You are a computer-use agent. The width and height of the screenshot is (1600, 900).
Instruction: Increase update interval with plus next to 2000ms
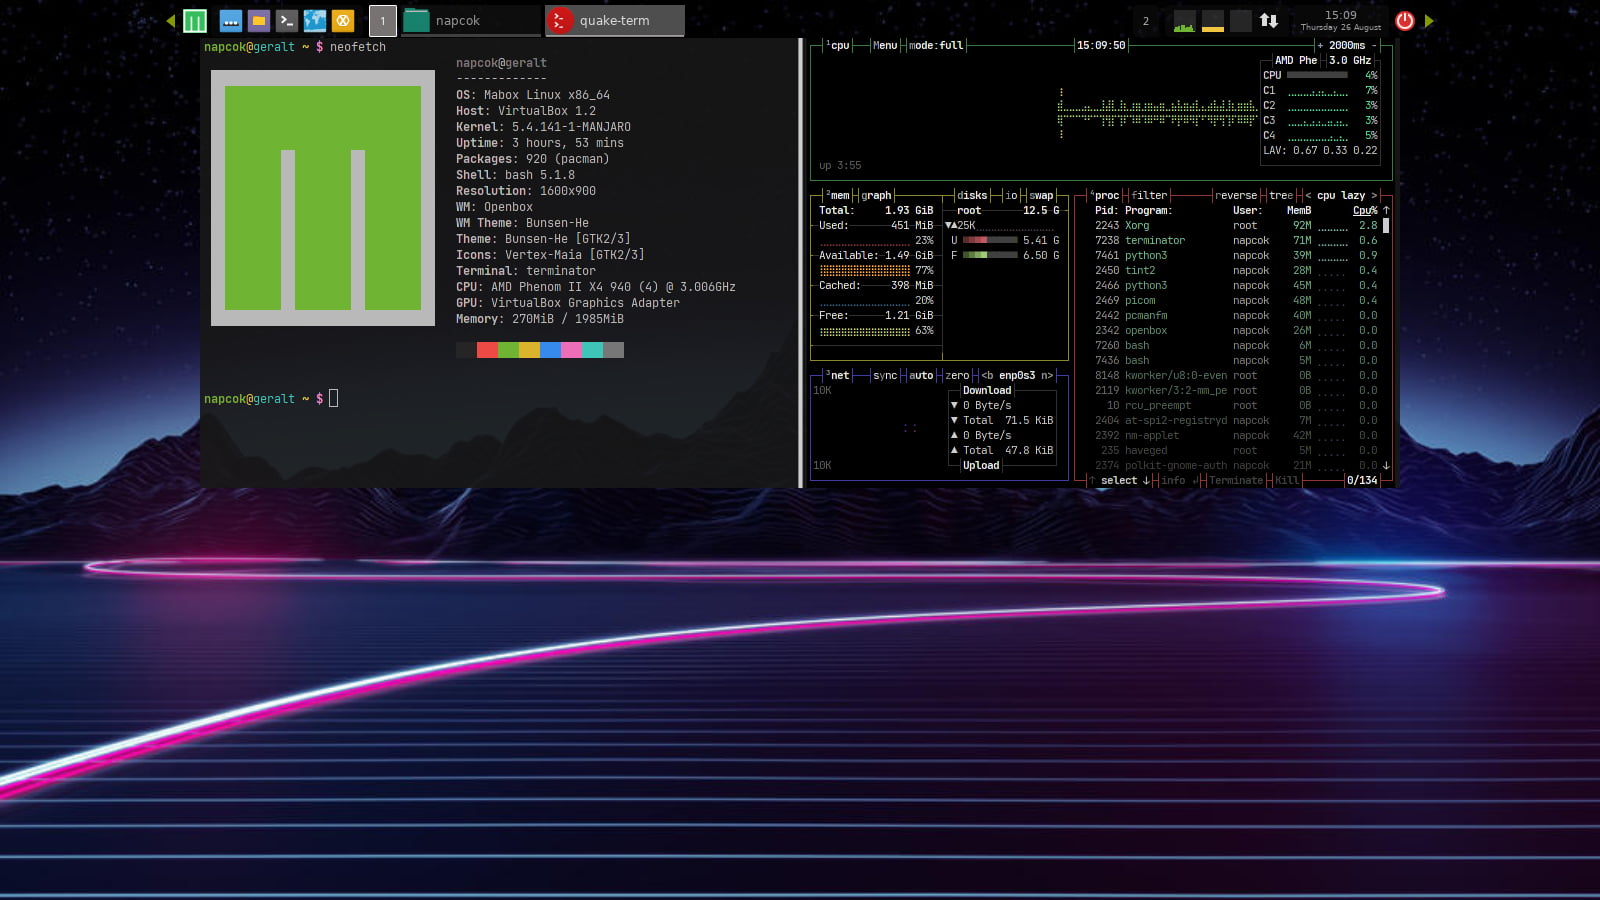pyautogui.click(x=1320, y=45)
